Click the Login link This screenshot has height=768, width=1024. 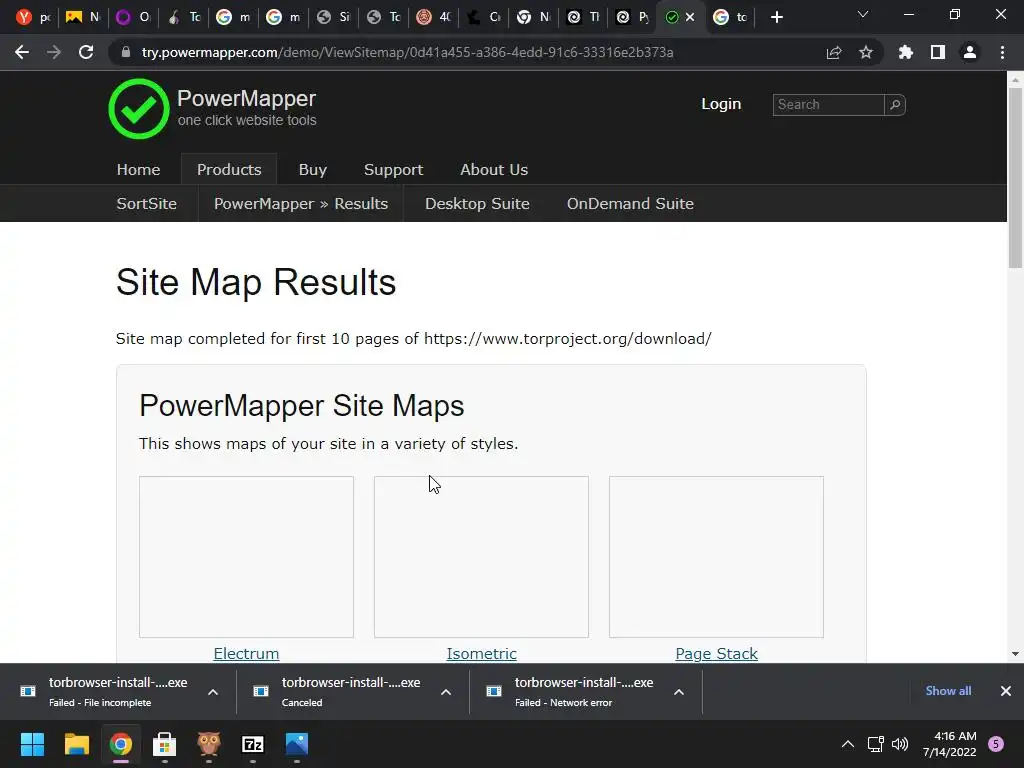[x=721, y=104]
